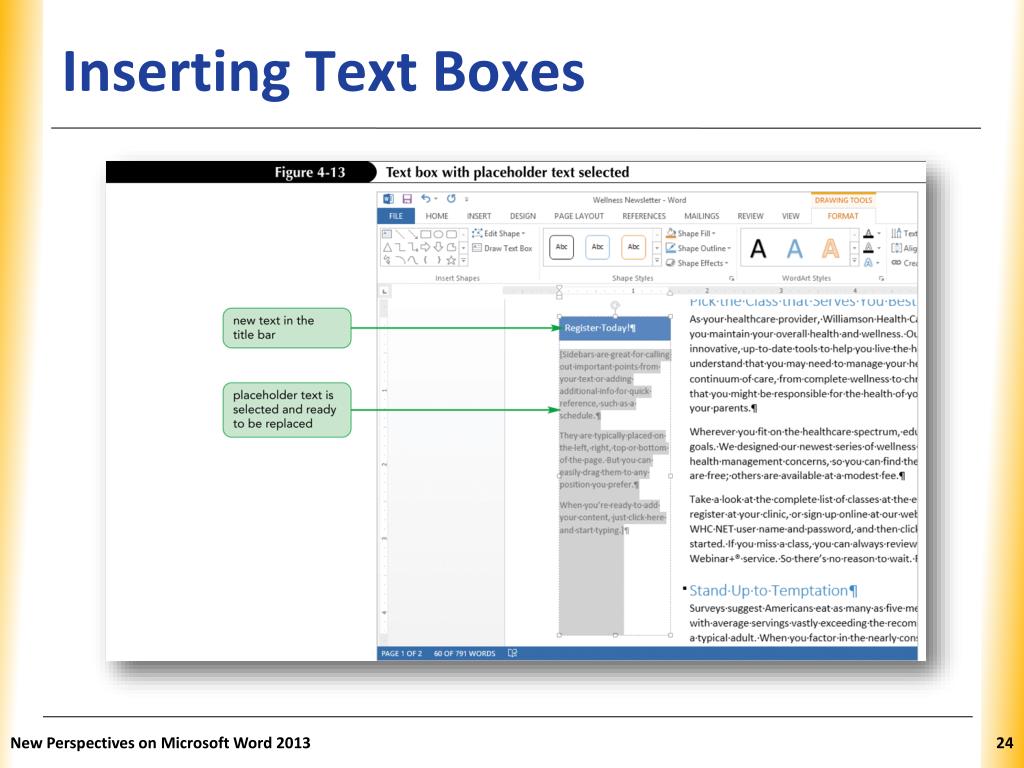The width and height of the screenshot is (1024, 768).
Task: Apply the orange outline Abc shape style
Action: pos(633,248)
